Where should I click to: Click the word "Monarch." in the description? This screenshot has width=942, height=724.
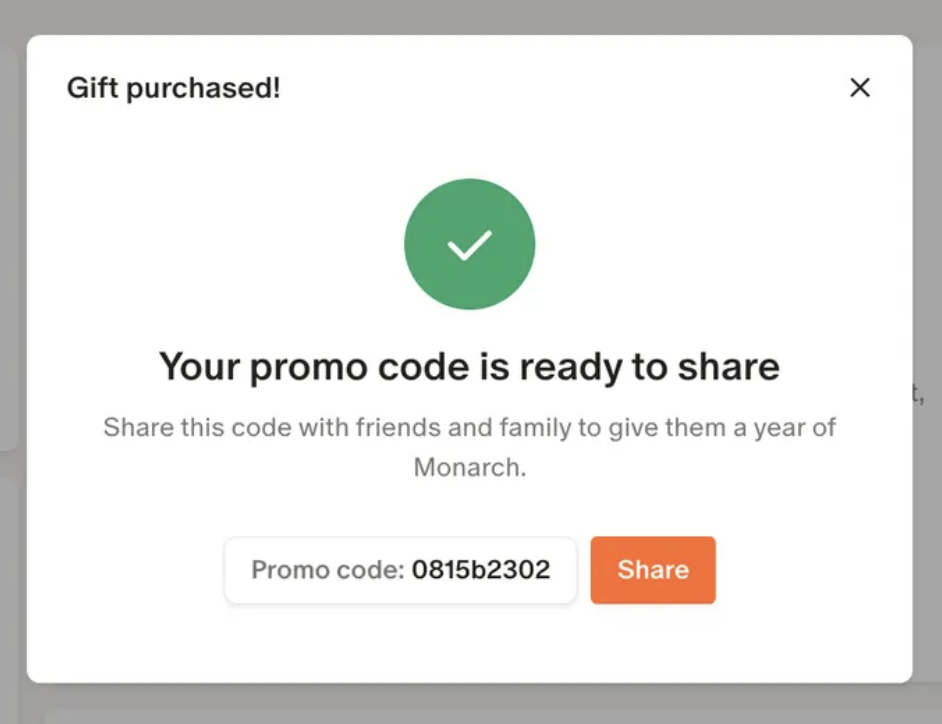point(469,467)
